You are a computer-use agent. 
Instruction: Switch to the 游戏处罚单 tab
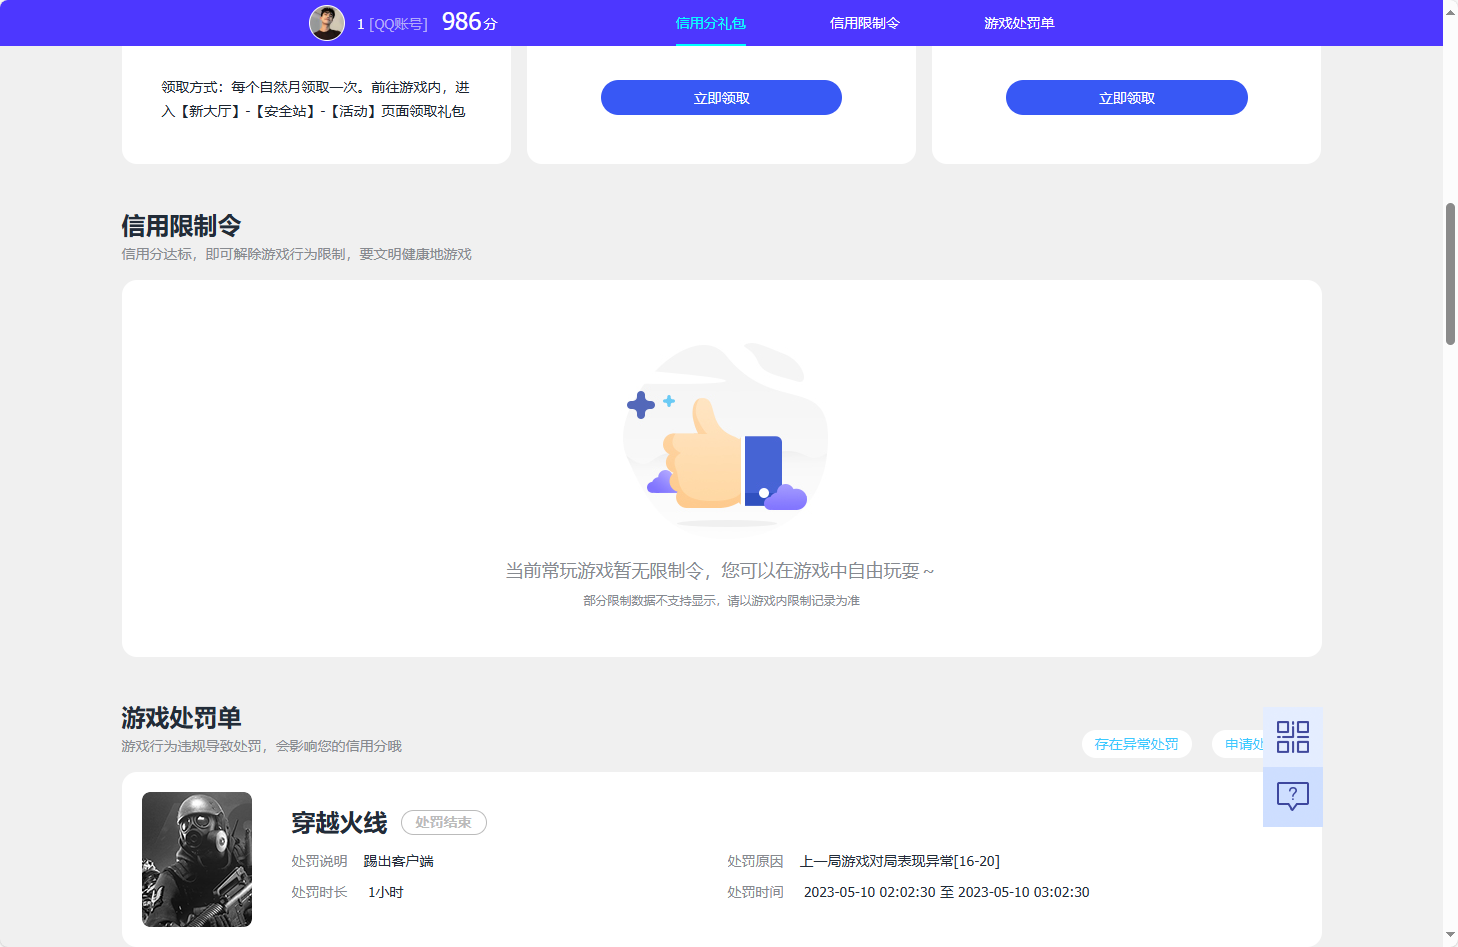pyautogui.click(x=1018, y=22)
